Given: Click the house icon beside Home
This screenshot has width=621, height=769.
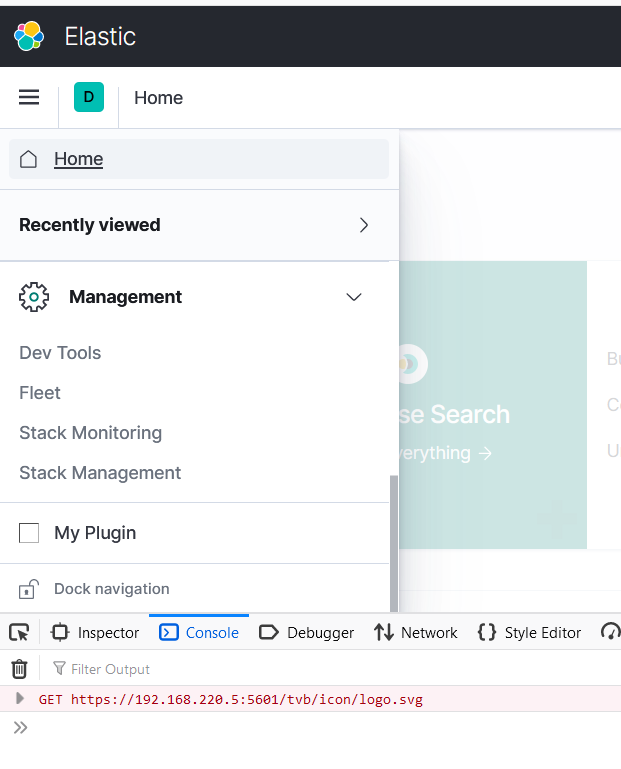Looking at the screenshot, I should [x=28, y=159].
